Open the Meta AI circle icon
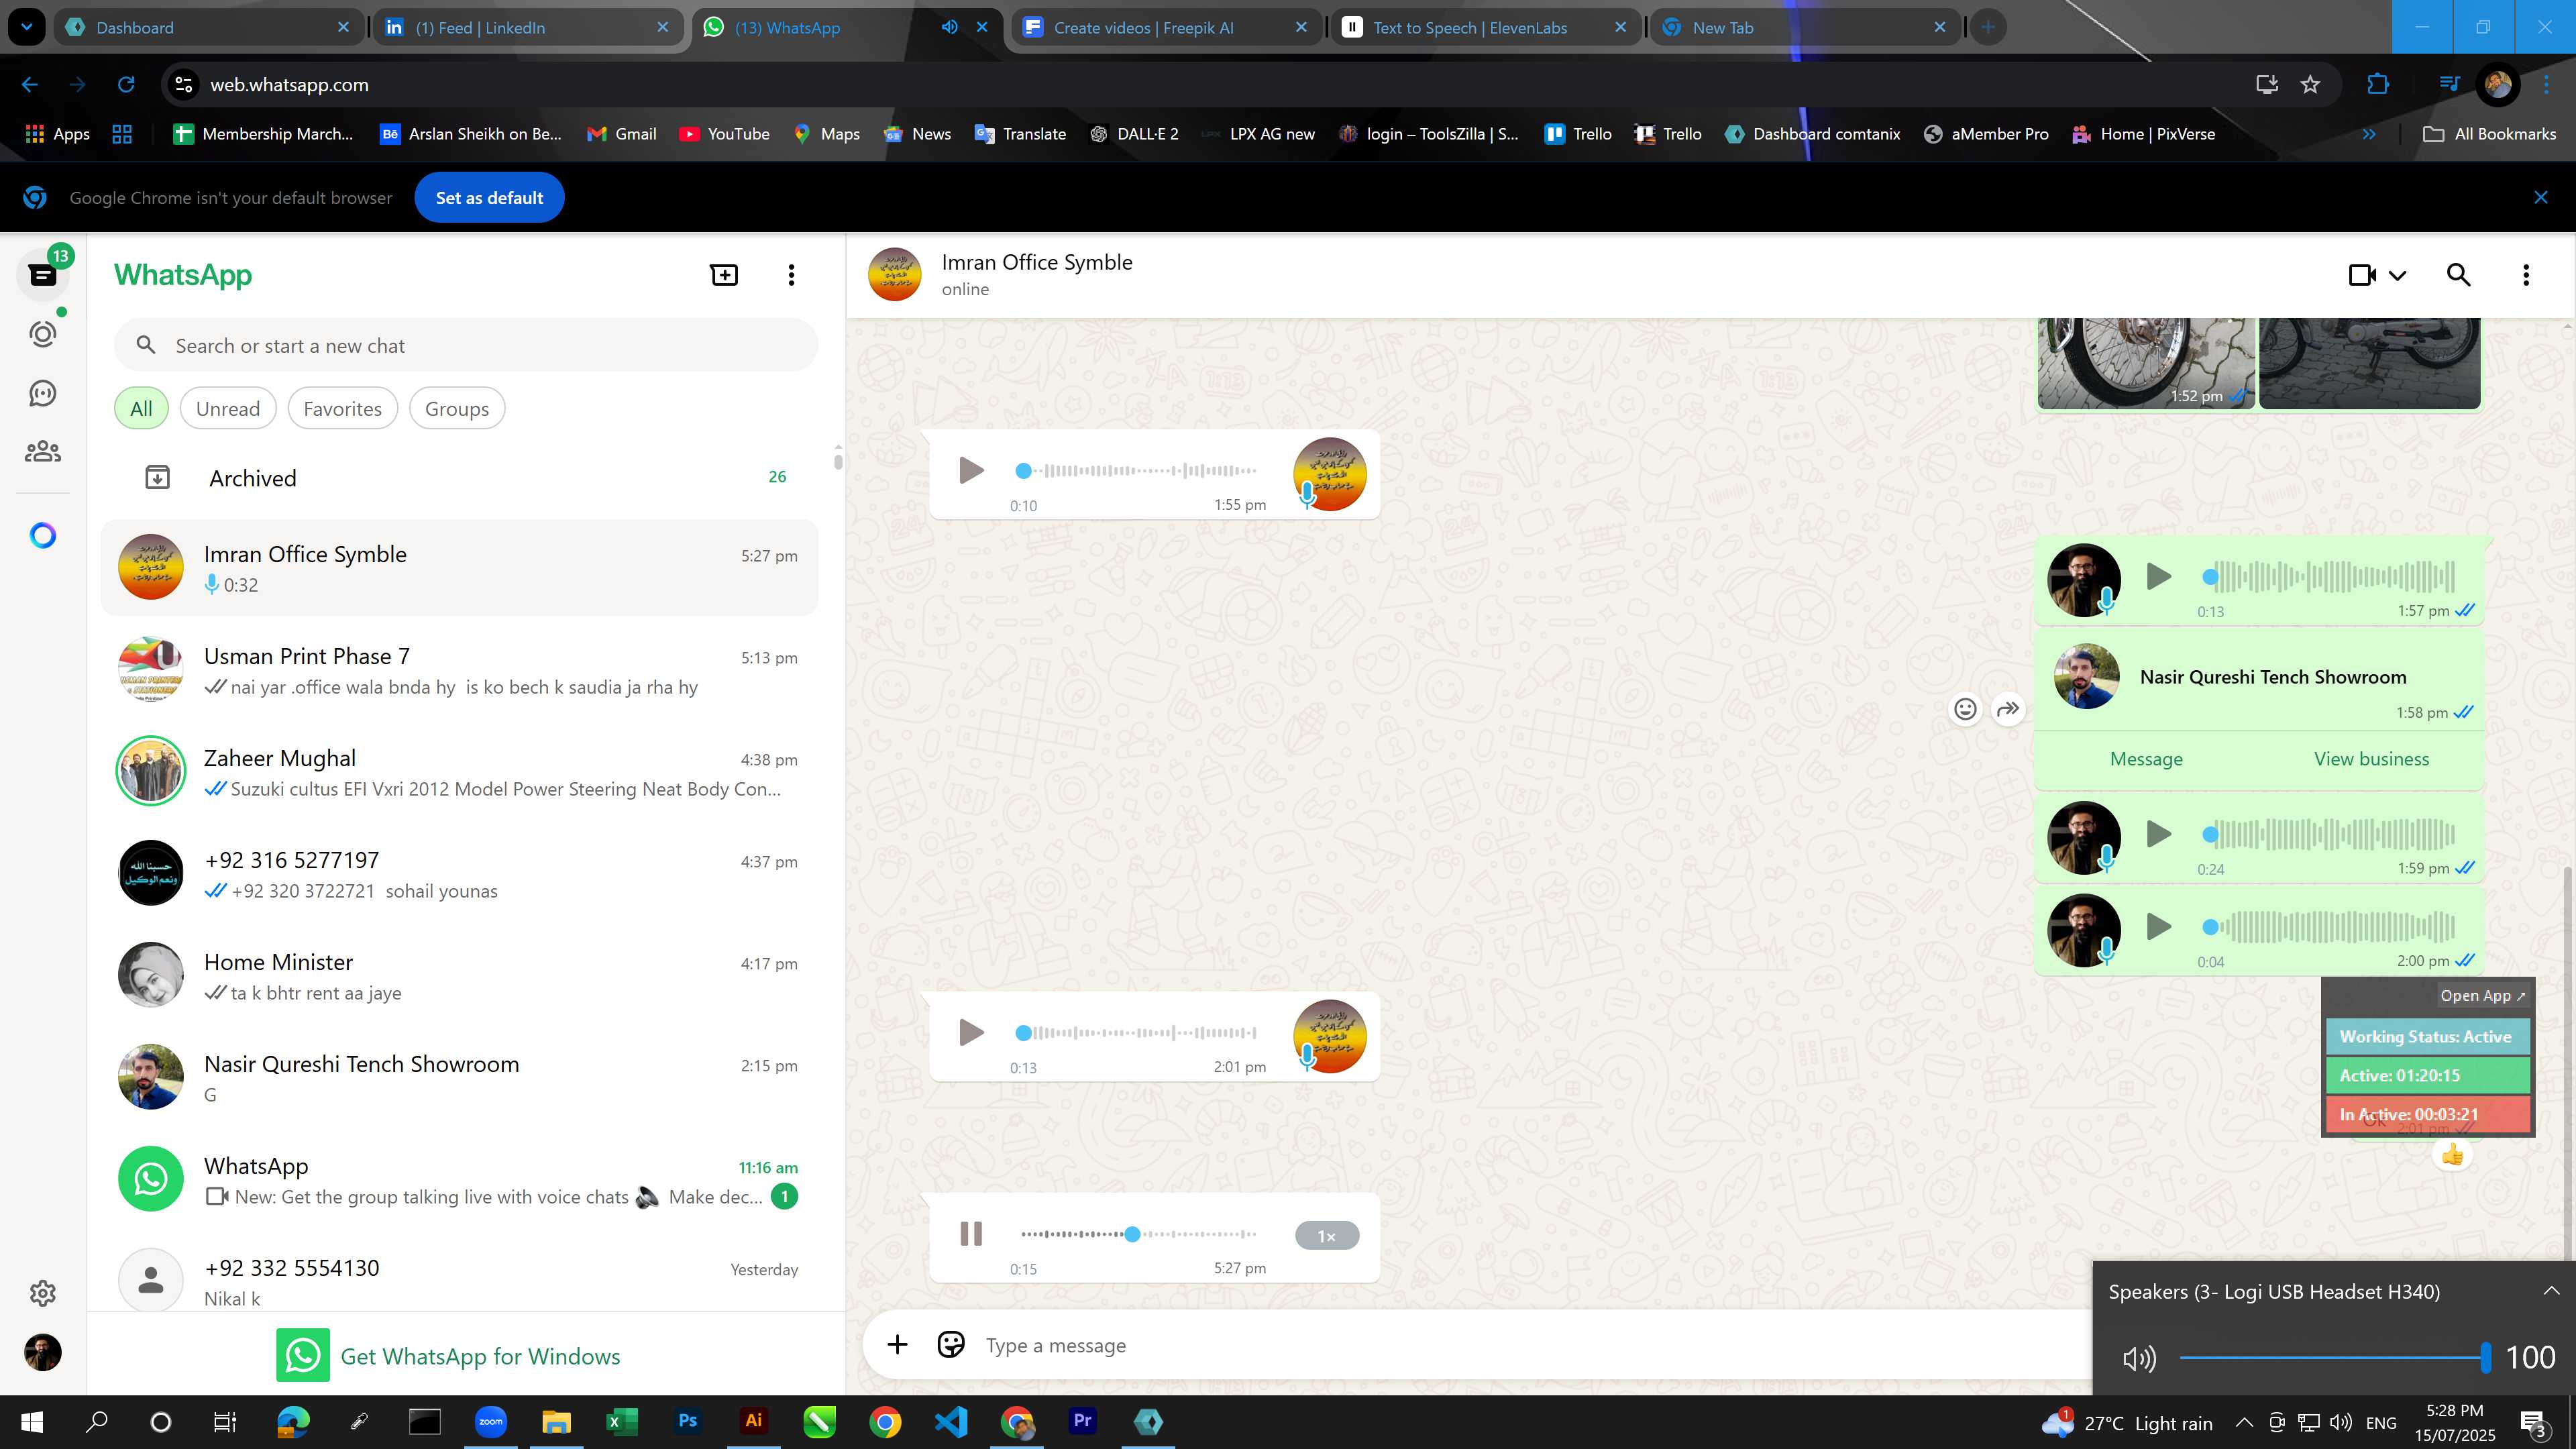This screenshot has width=2576, height=1449. tap(43, 536)
